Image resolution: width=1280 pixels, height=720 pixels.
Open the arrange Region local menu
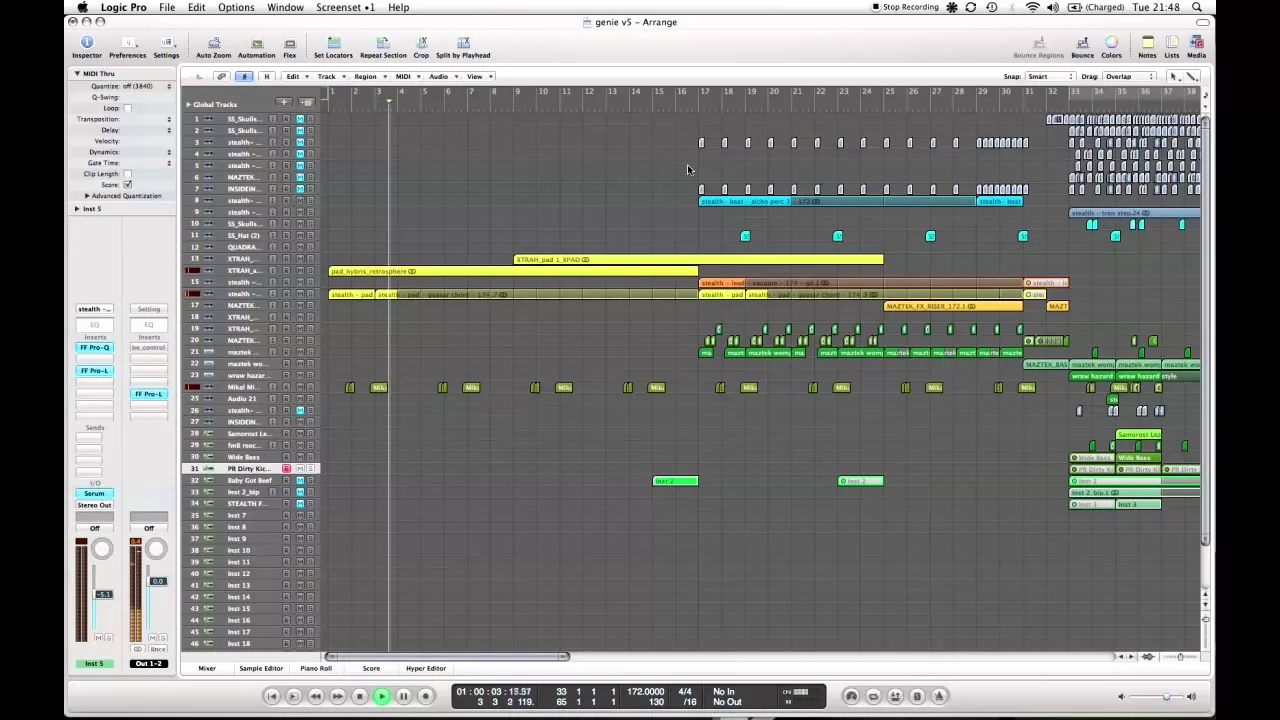[x=369, y=76]
